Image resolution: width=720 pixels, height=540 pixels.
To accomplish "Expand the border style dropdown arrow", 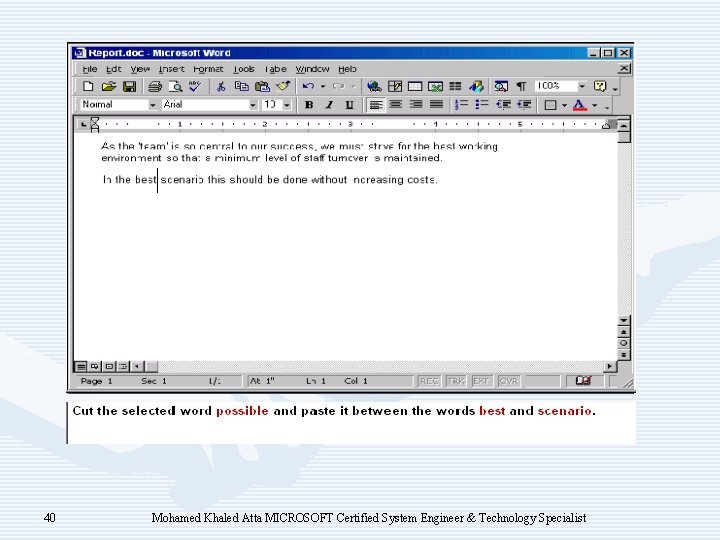I will (x=564, y=105).
